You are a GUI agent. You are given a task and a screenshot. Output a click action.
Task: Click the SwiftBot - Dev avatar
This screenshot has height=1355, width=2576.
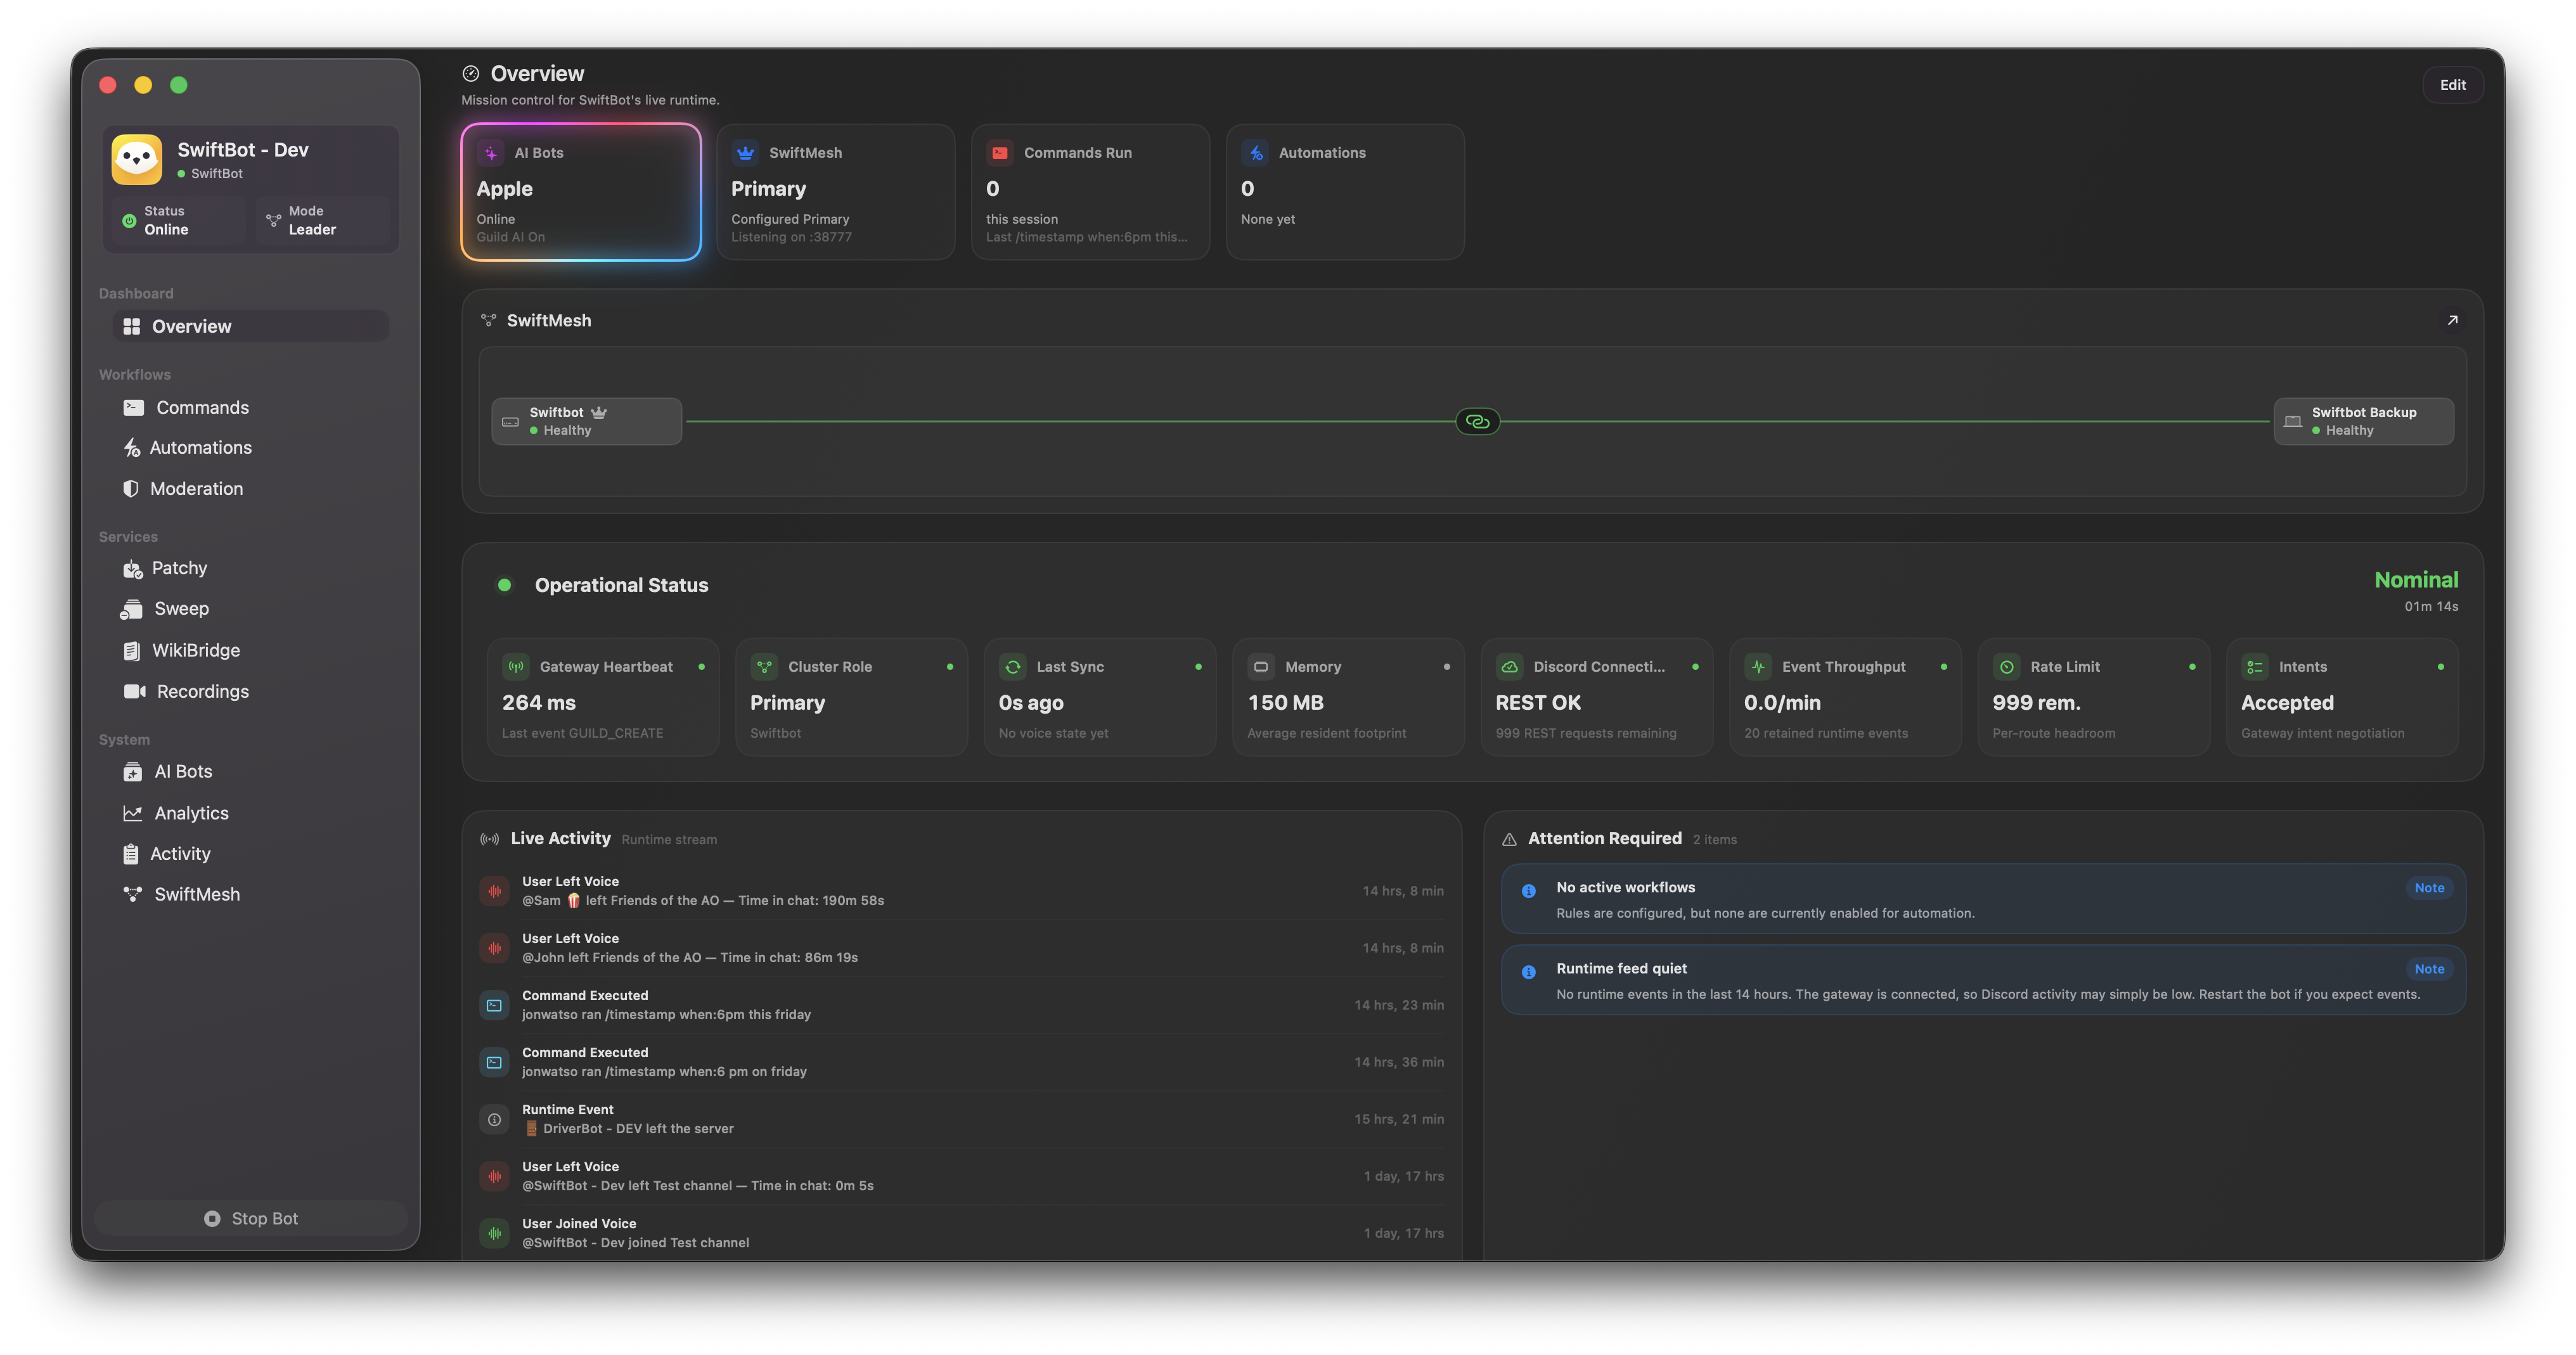[x=137, y=160]
